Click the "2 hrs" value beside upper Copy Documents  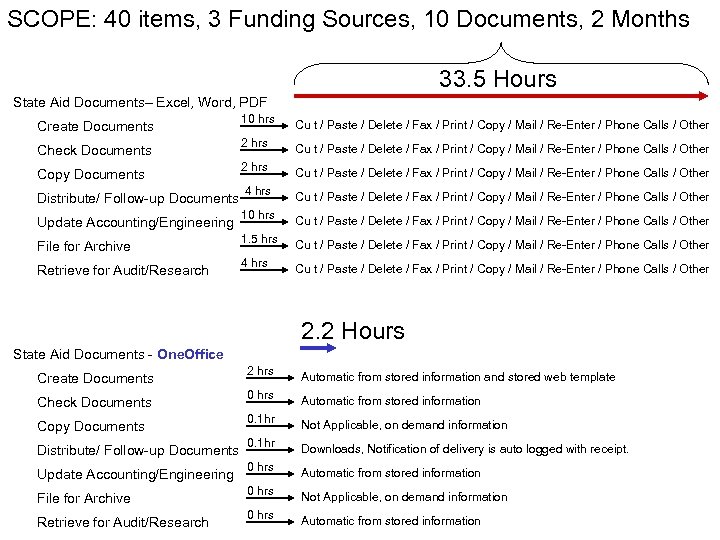tap(254, 167)
